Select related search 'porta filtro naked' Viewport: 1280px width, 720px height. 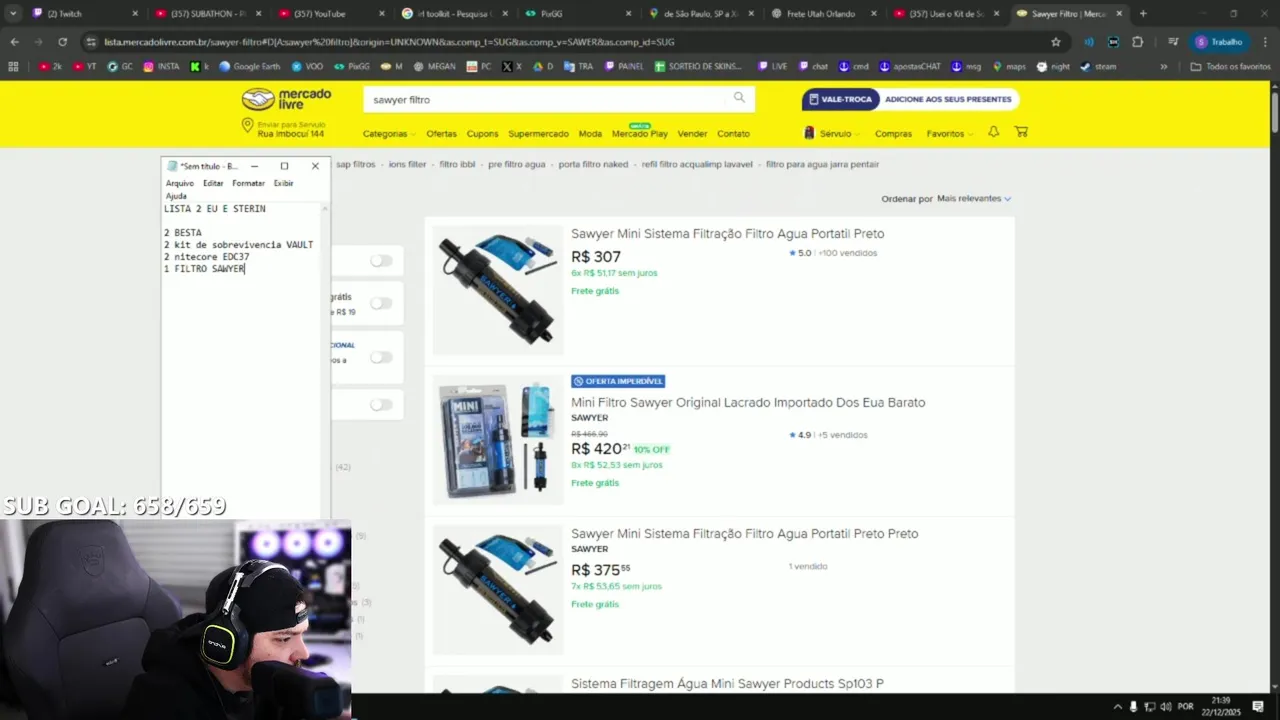pyautogui.click(x=593, y=164)
